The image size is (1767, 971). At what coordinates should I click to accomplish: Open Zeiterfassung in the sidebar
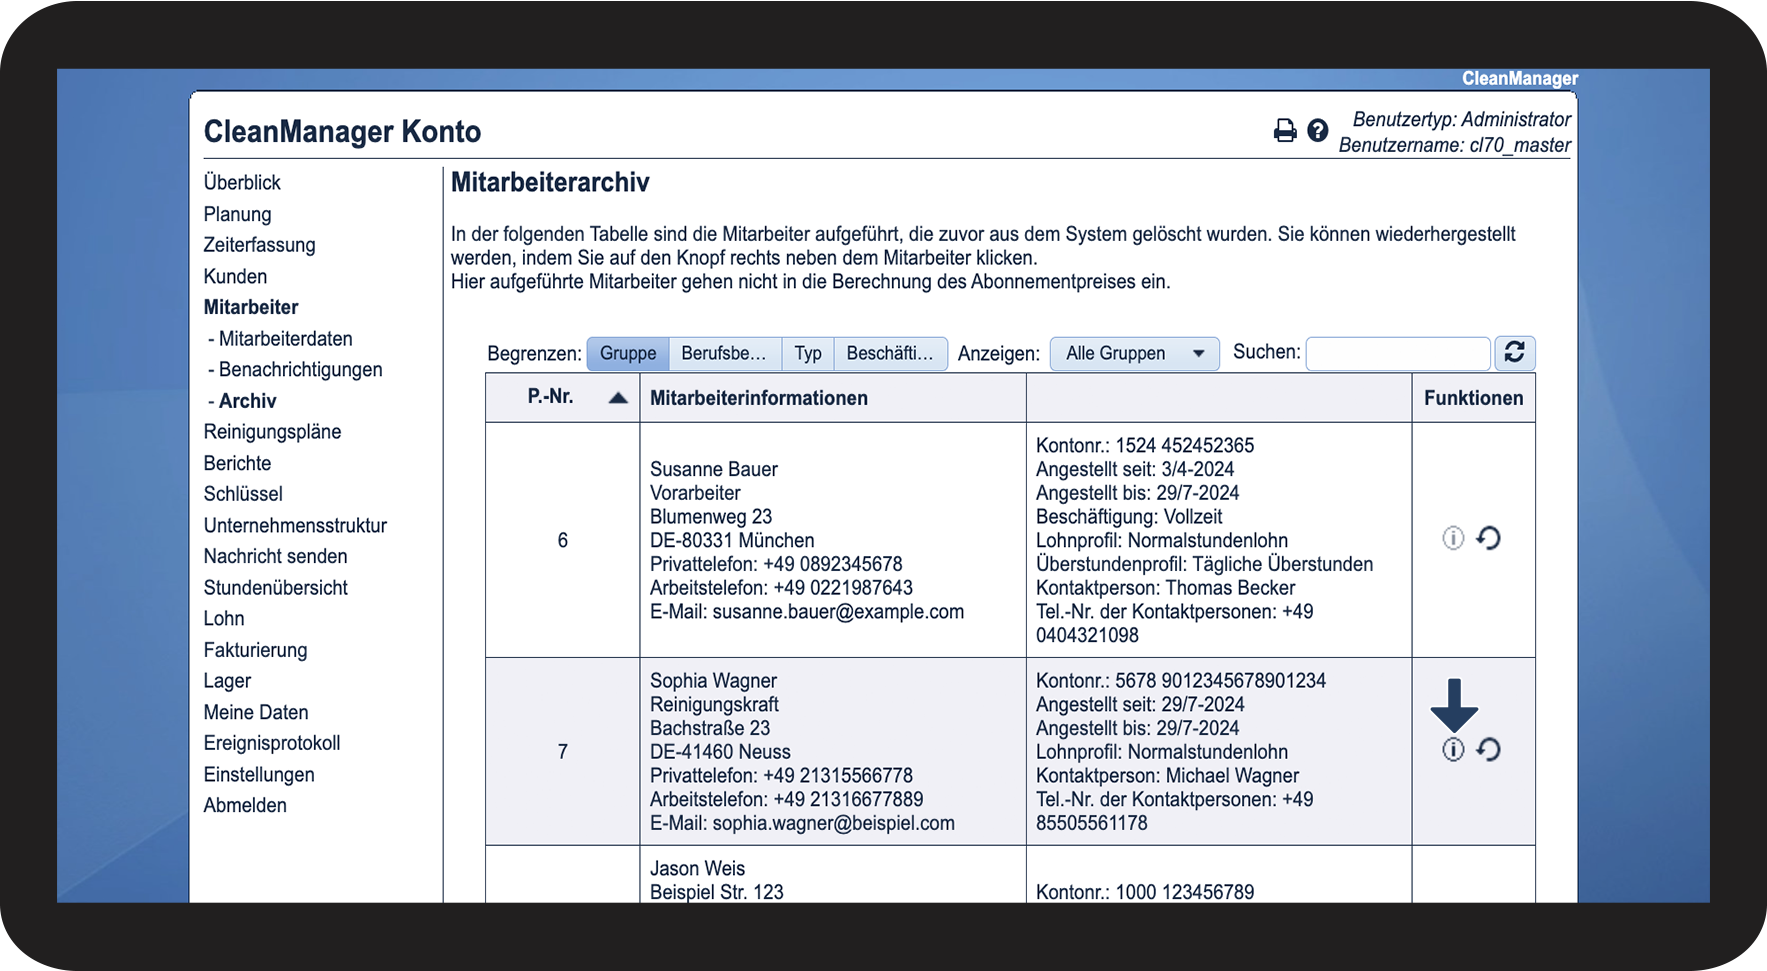(x=259, y=245)
